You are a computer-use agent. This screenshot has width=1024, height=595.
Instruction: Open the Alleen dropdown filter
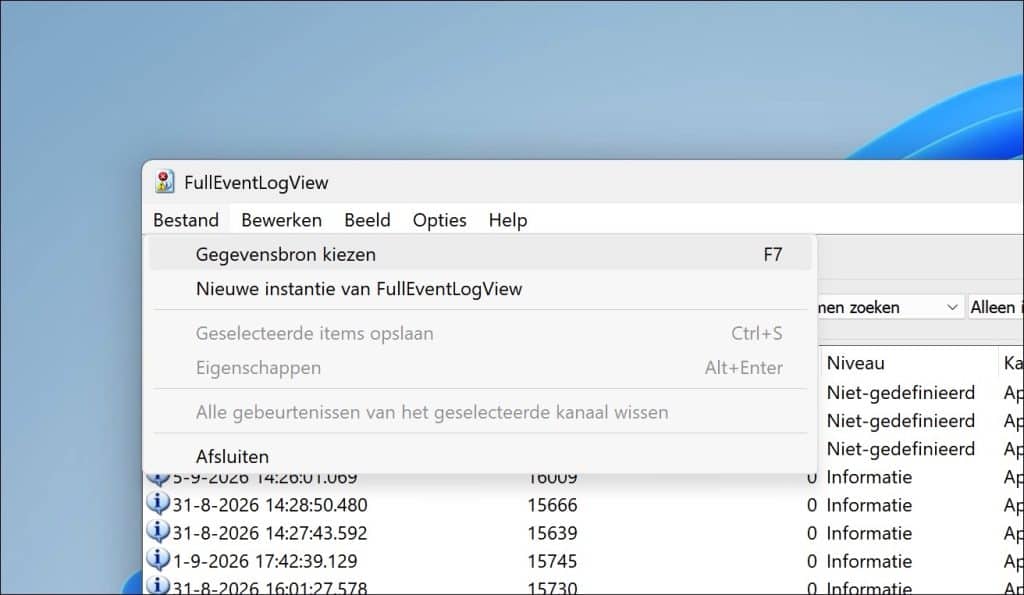click(x=995, y=307)
